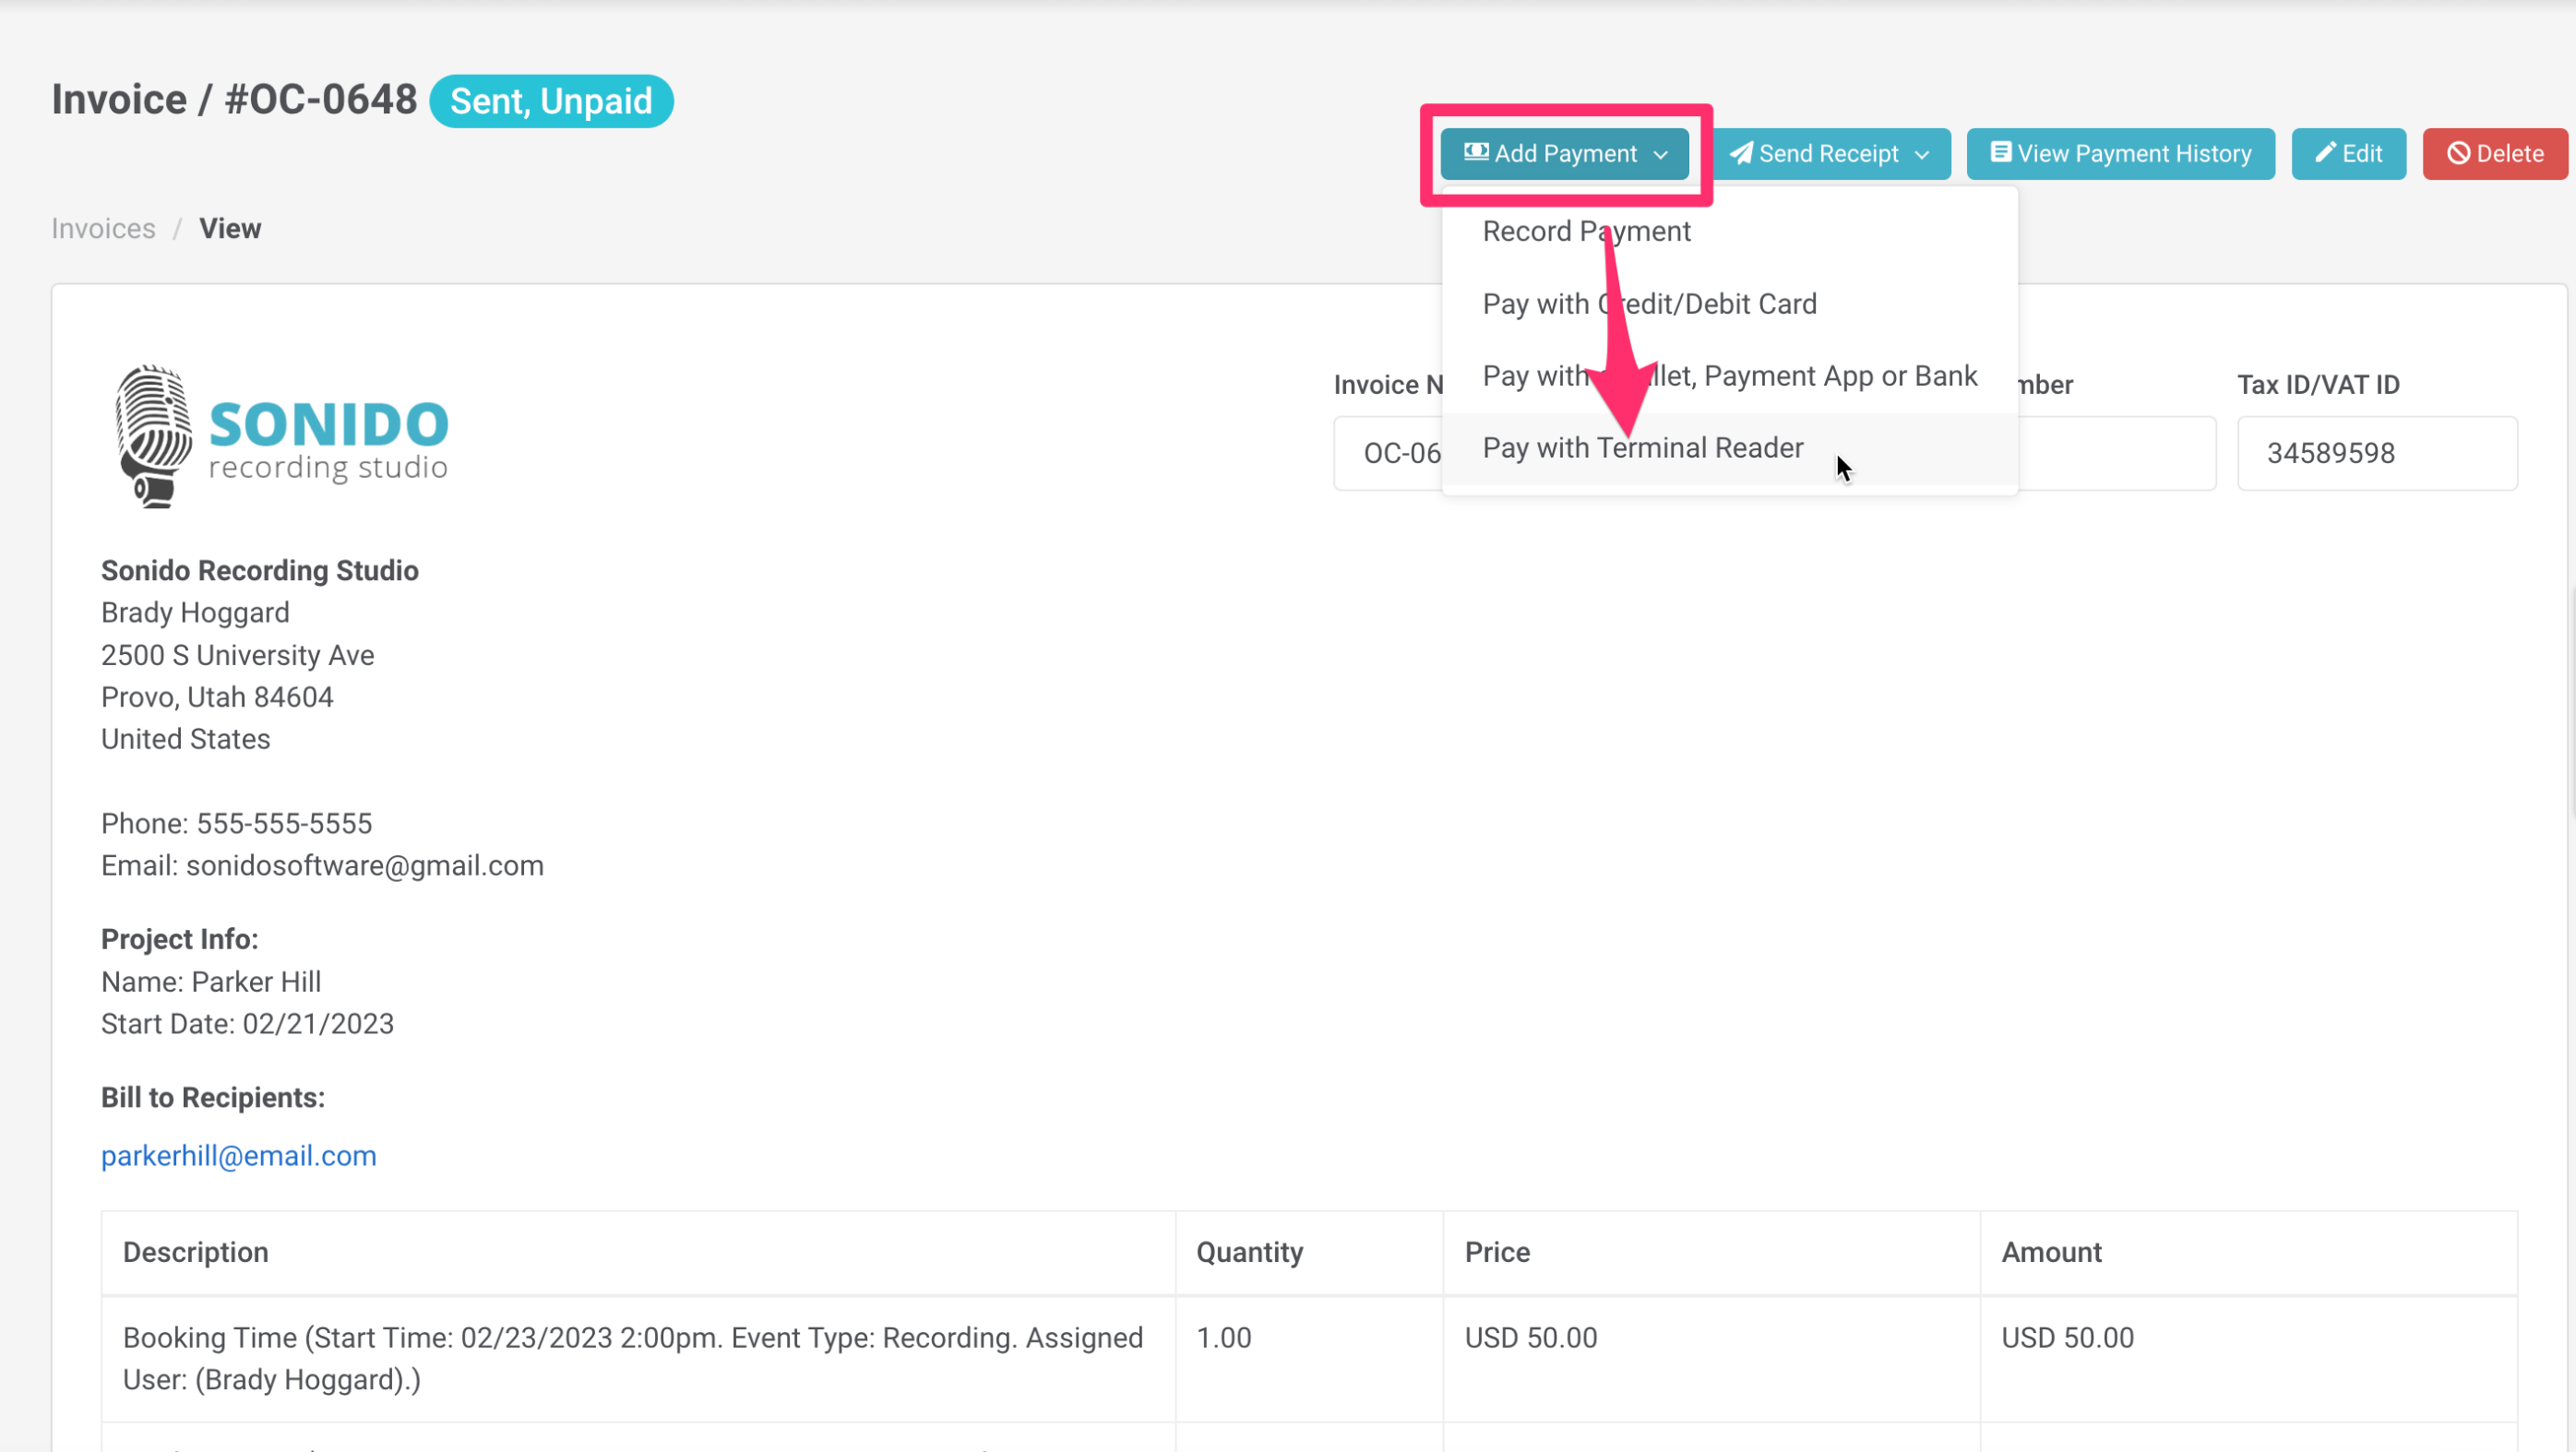Viewport: 2576px width, 1452px height.
Task: Click the pencil icon on Edit button
Action: tap(2325, 152)
